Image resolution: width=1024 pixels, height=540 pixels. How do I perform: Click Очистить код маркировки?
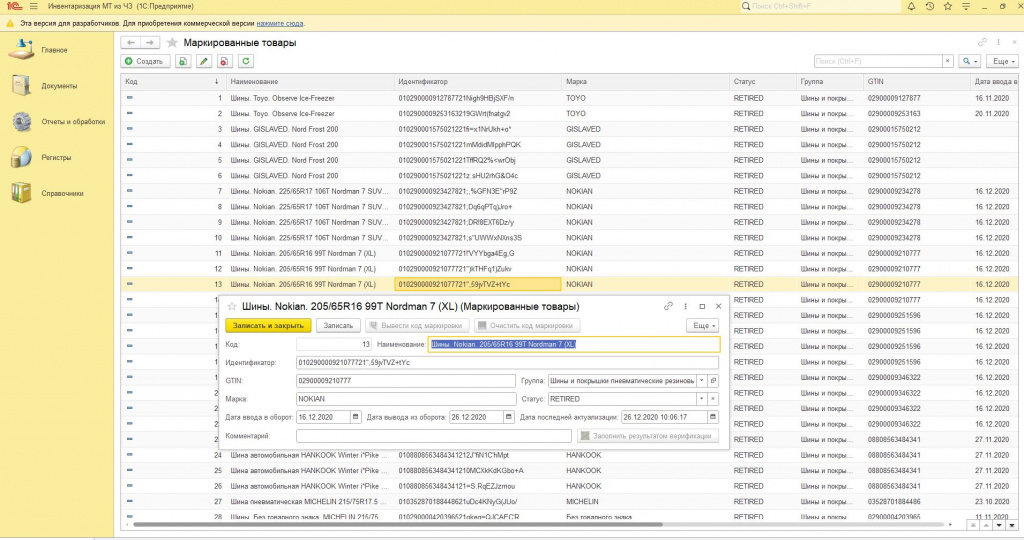(526, 325)
